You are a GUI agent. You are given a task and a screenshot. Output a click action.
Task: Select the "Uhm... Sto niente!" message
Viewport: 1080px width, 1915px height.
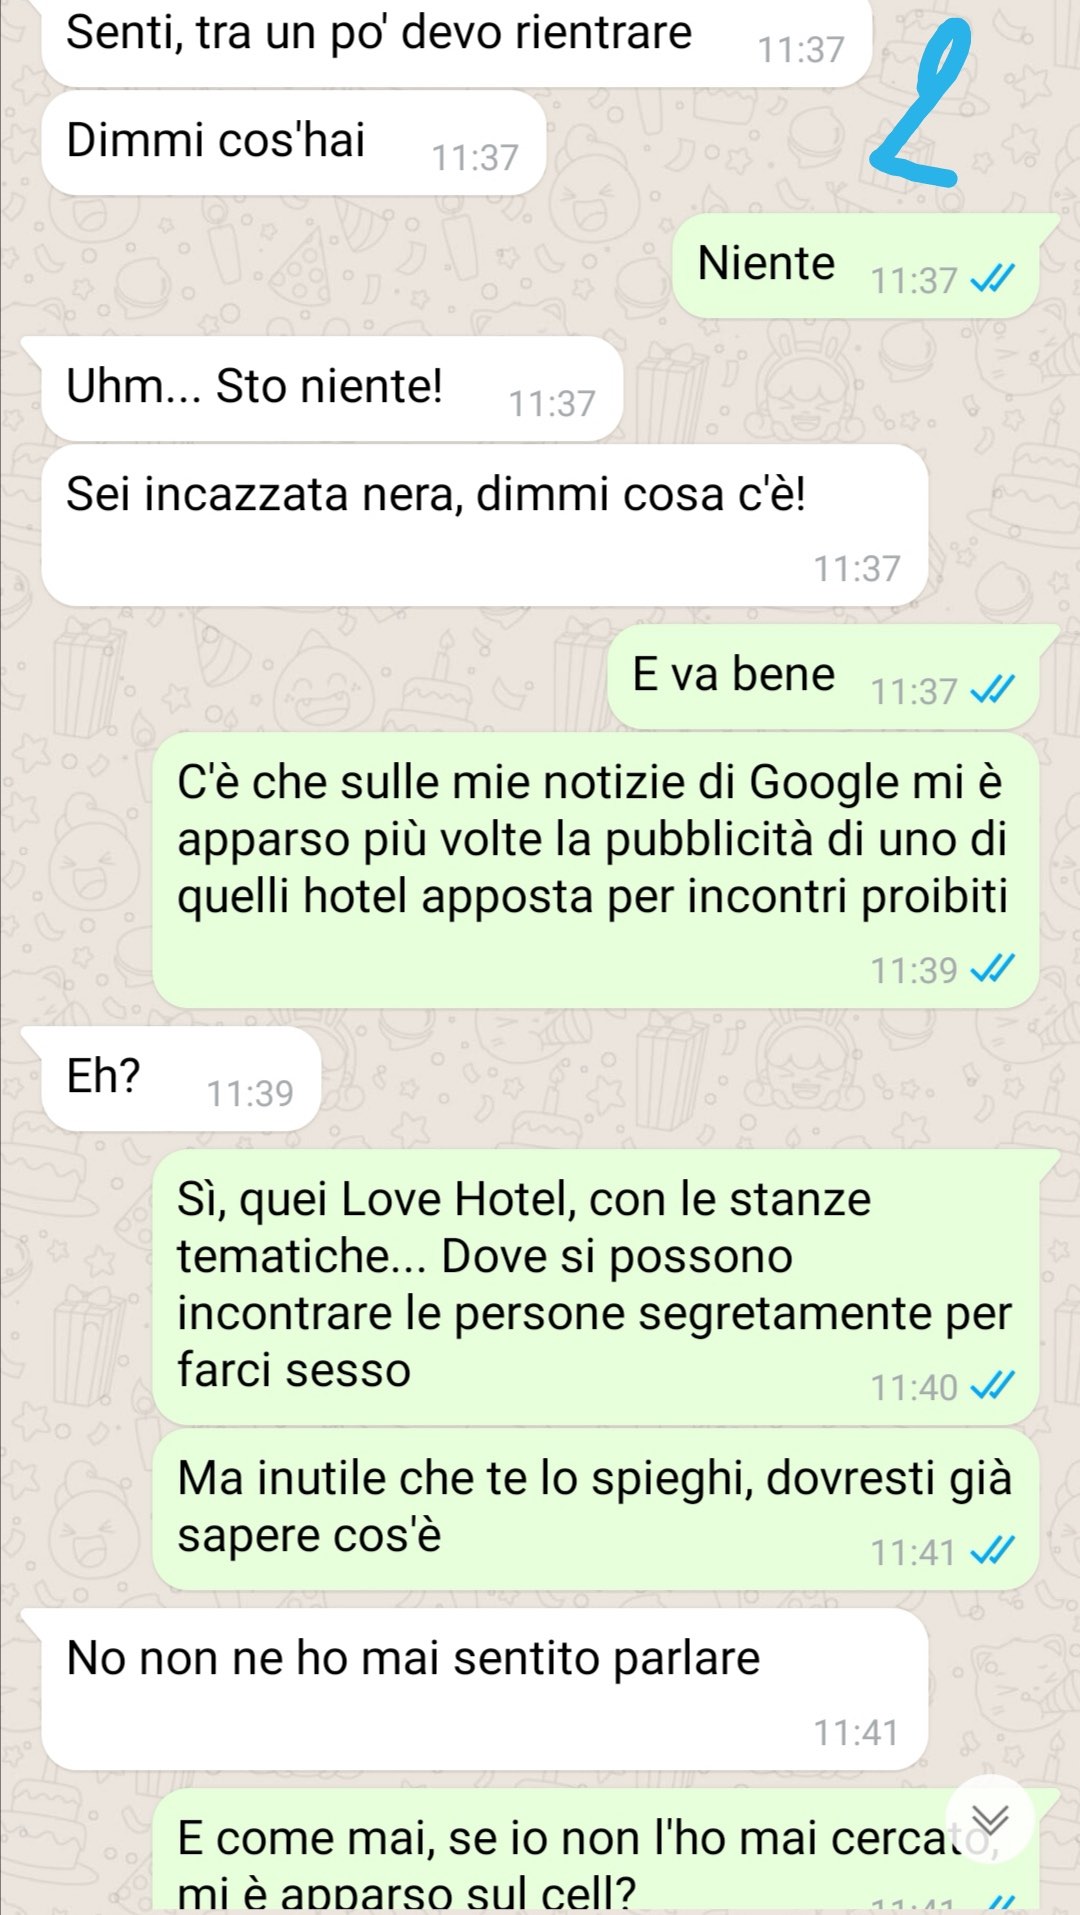(x=332, y=388)
